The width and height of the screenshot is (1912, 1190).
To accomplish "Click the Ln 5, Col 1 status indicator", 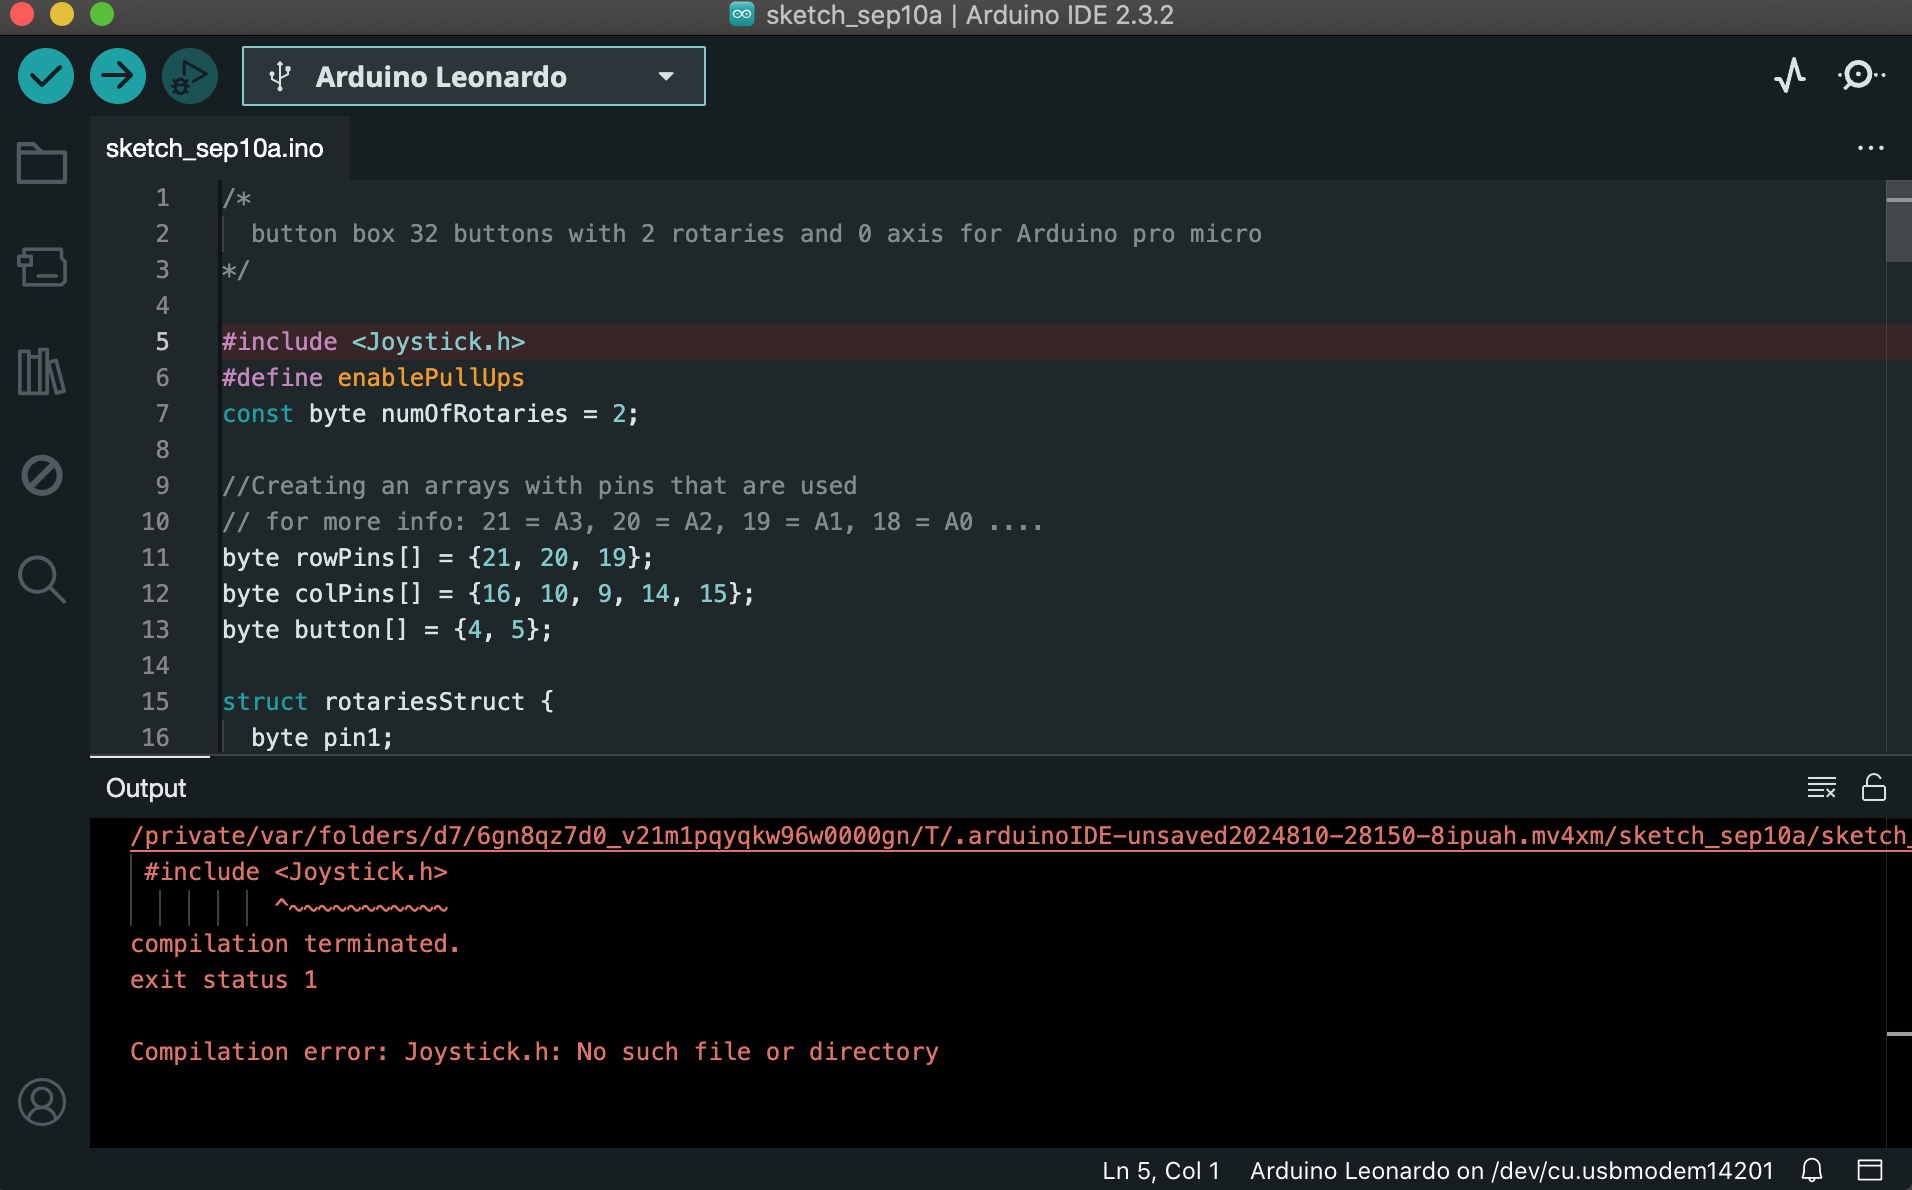I will point(1161,1170).
